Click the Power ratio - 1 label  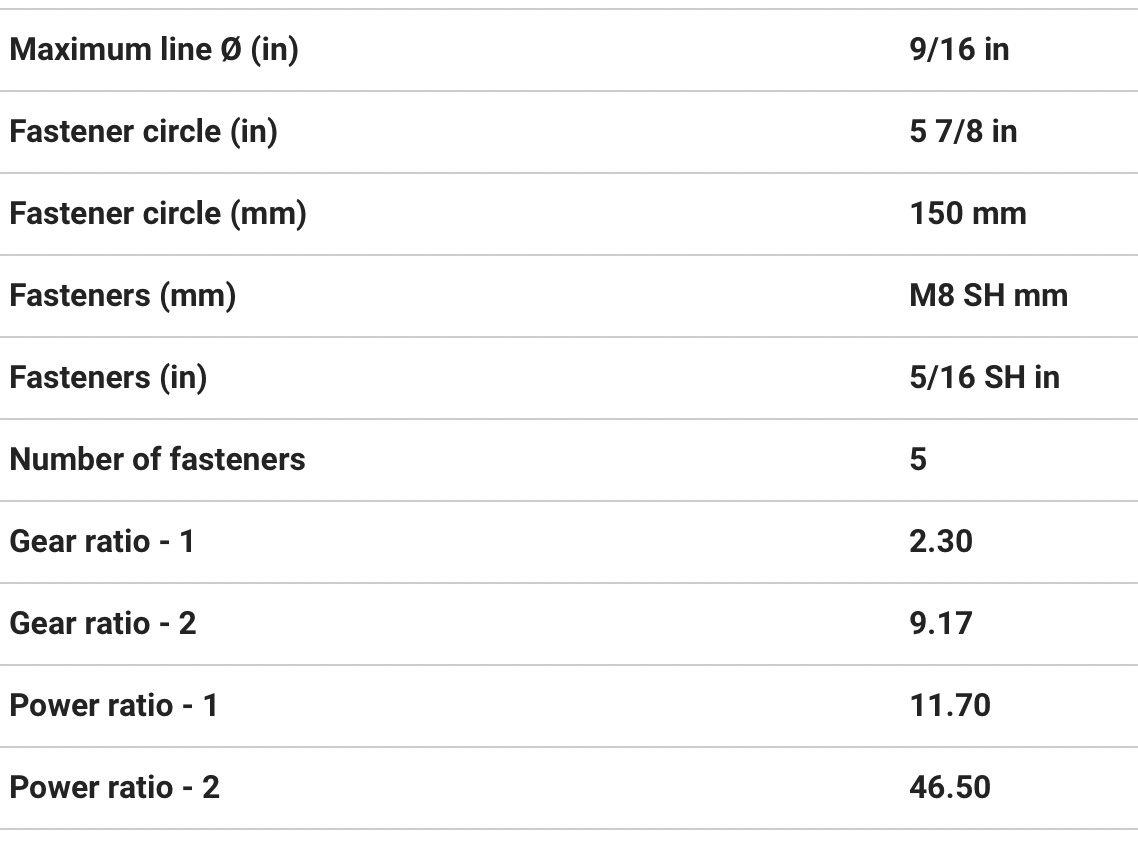114,706
